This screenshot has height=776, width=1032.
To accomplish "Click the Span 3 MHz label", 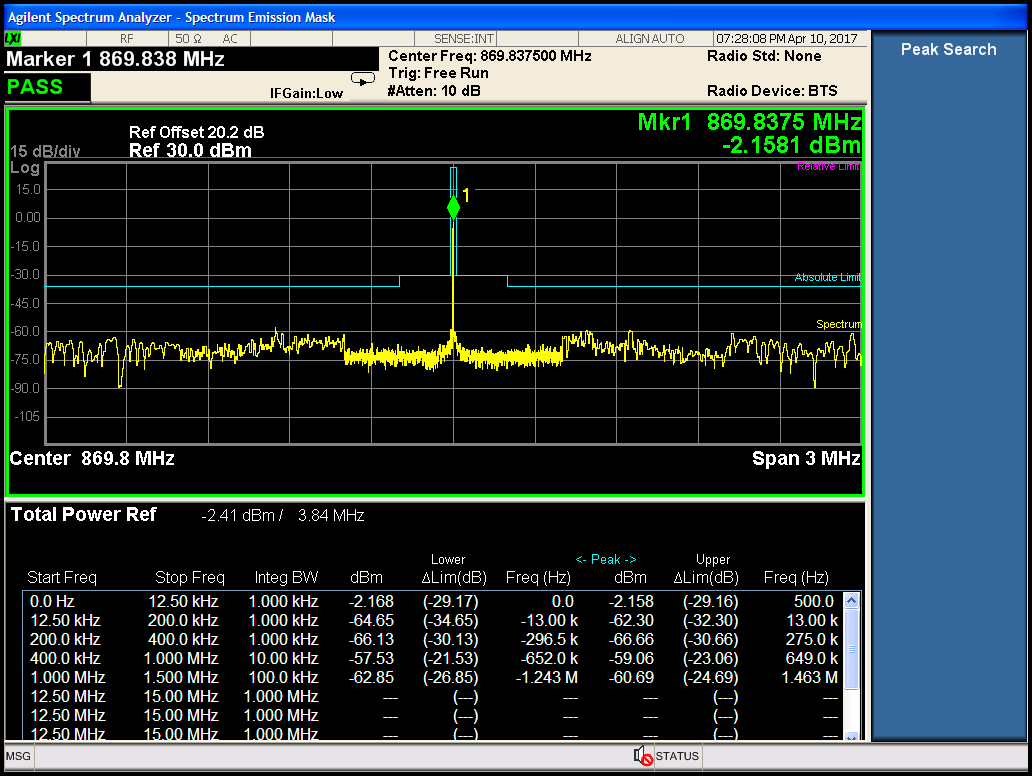I will pyautogui.click(x=805, y=459).
